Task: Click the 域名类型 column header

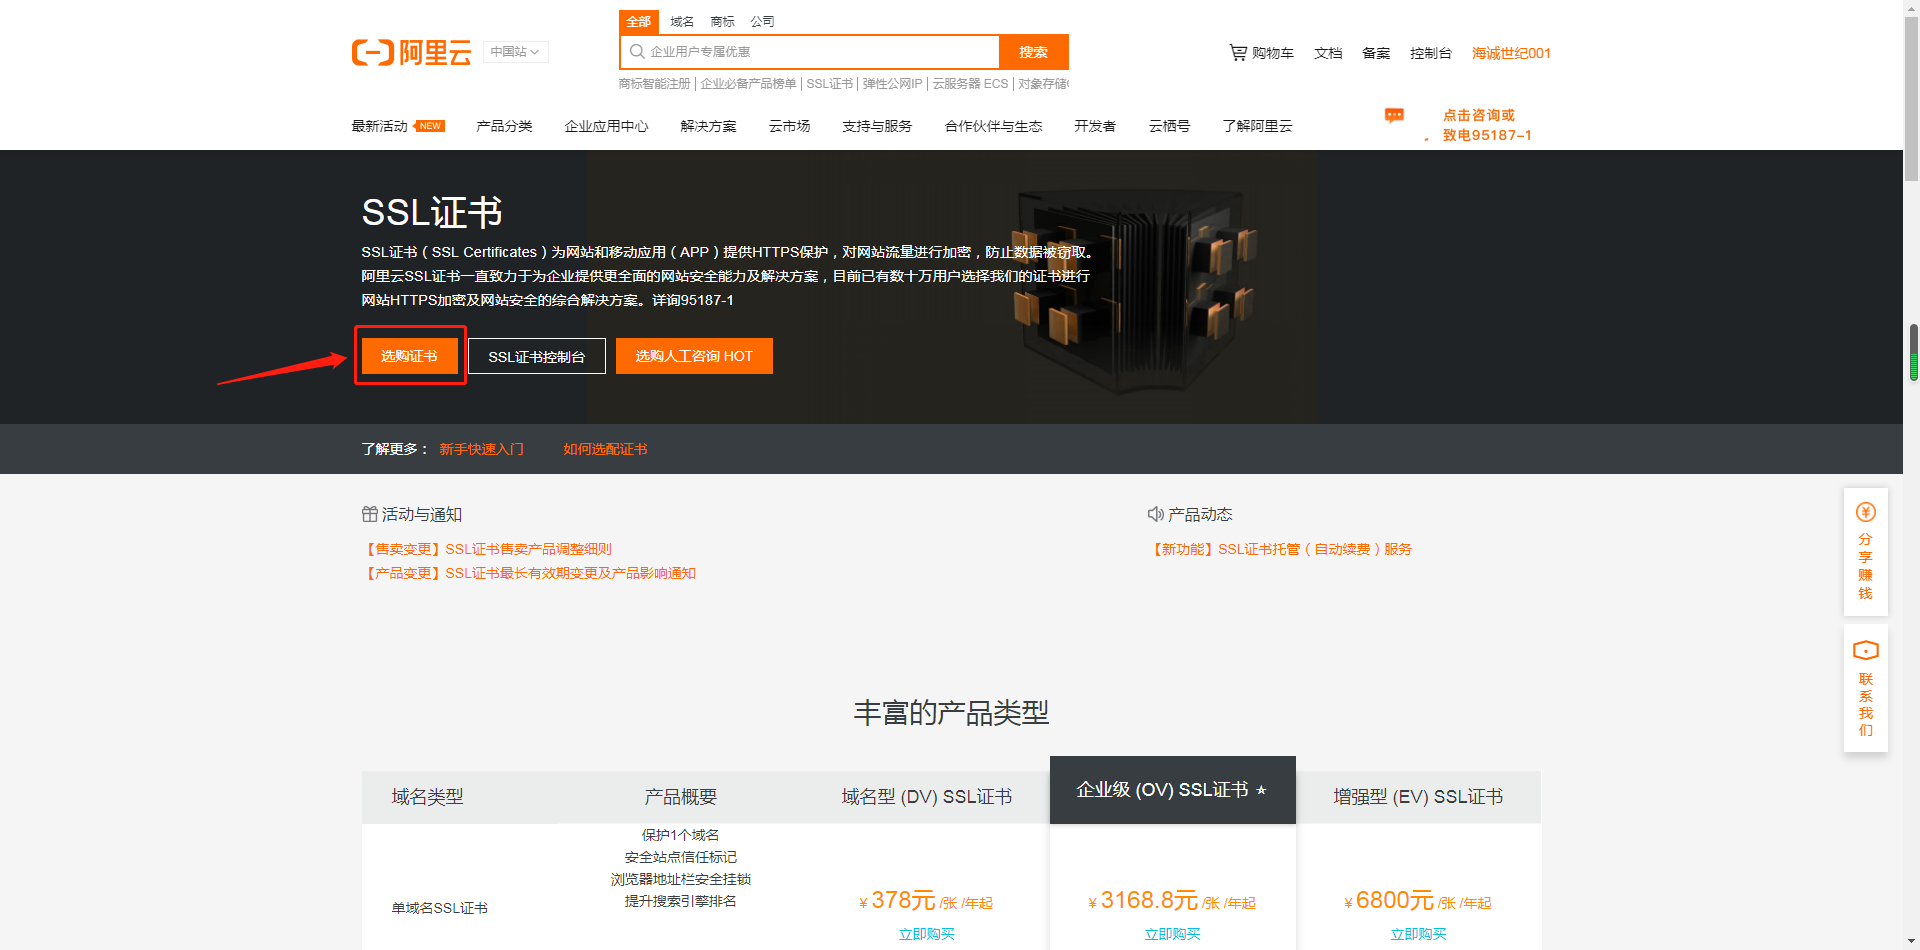Action: [x=428, y=797]
